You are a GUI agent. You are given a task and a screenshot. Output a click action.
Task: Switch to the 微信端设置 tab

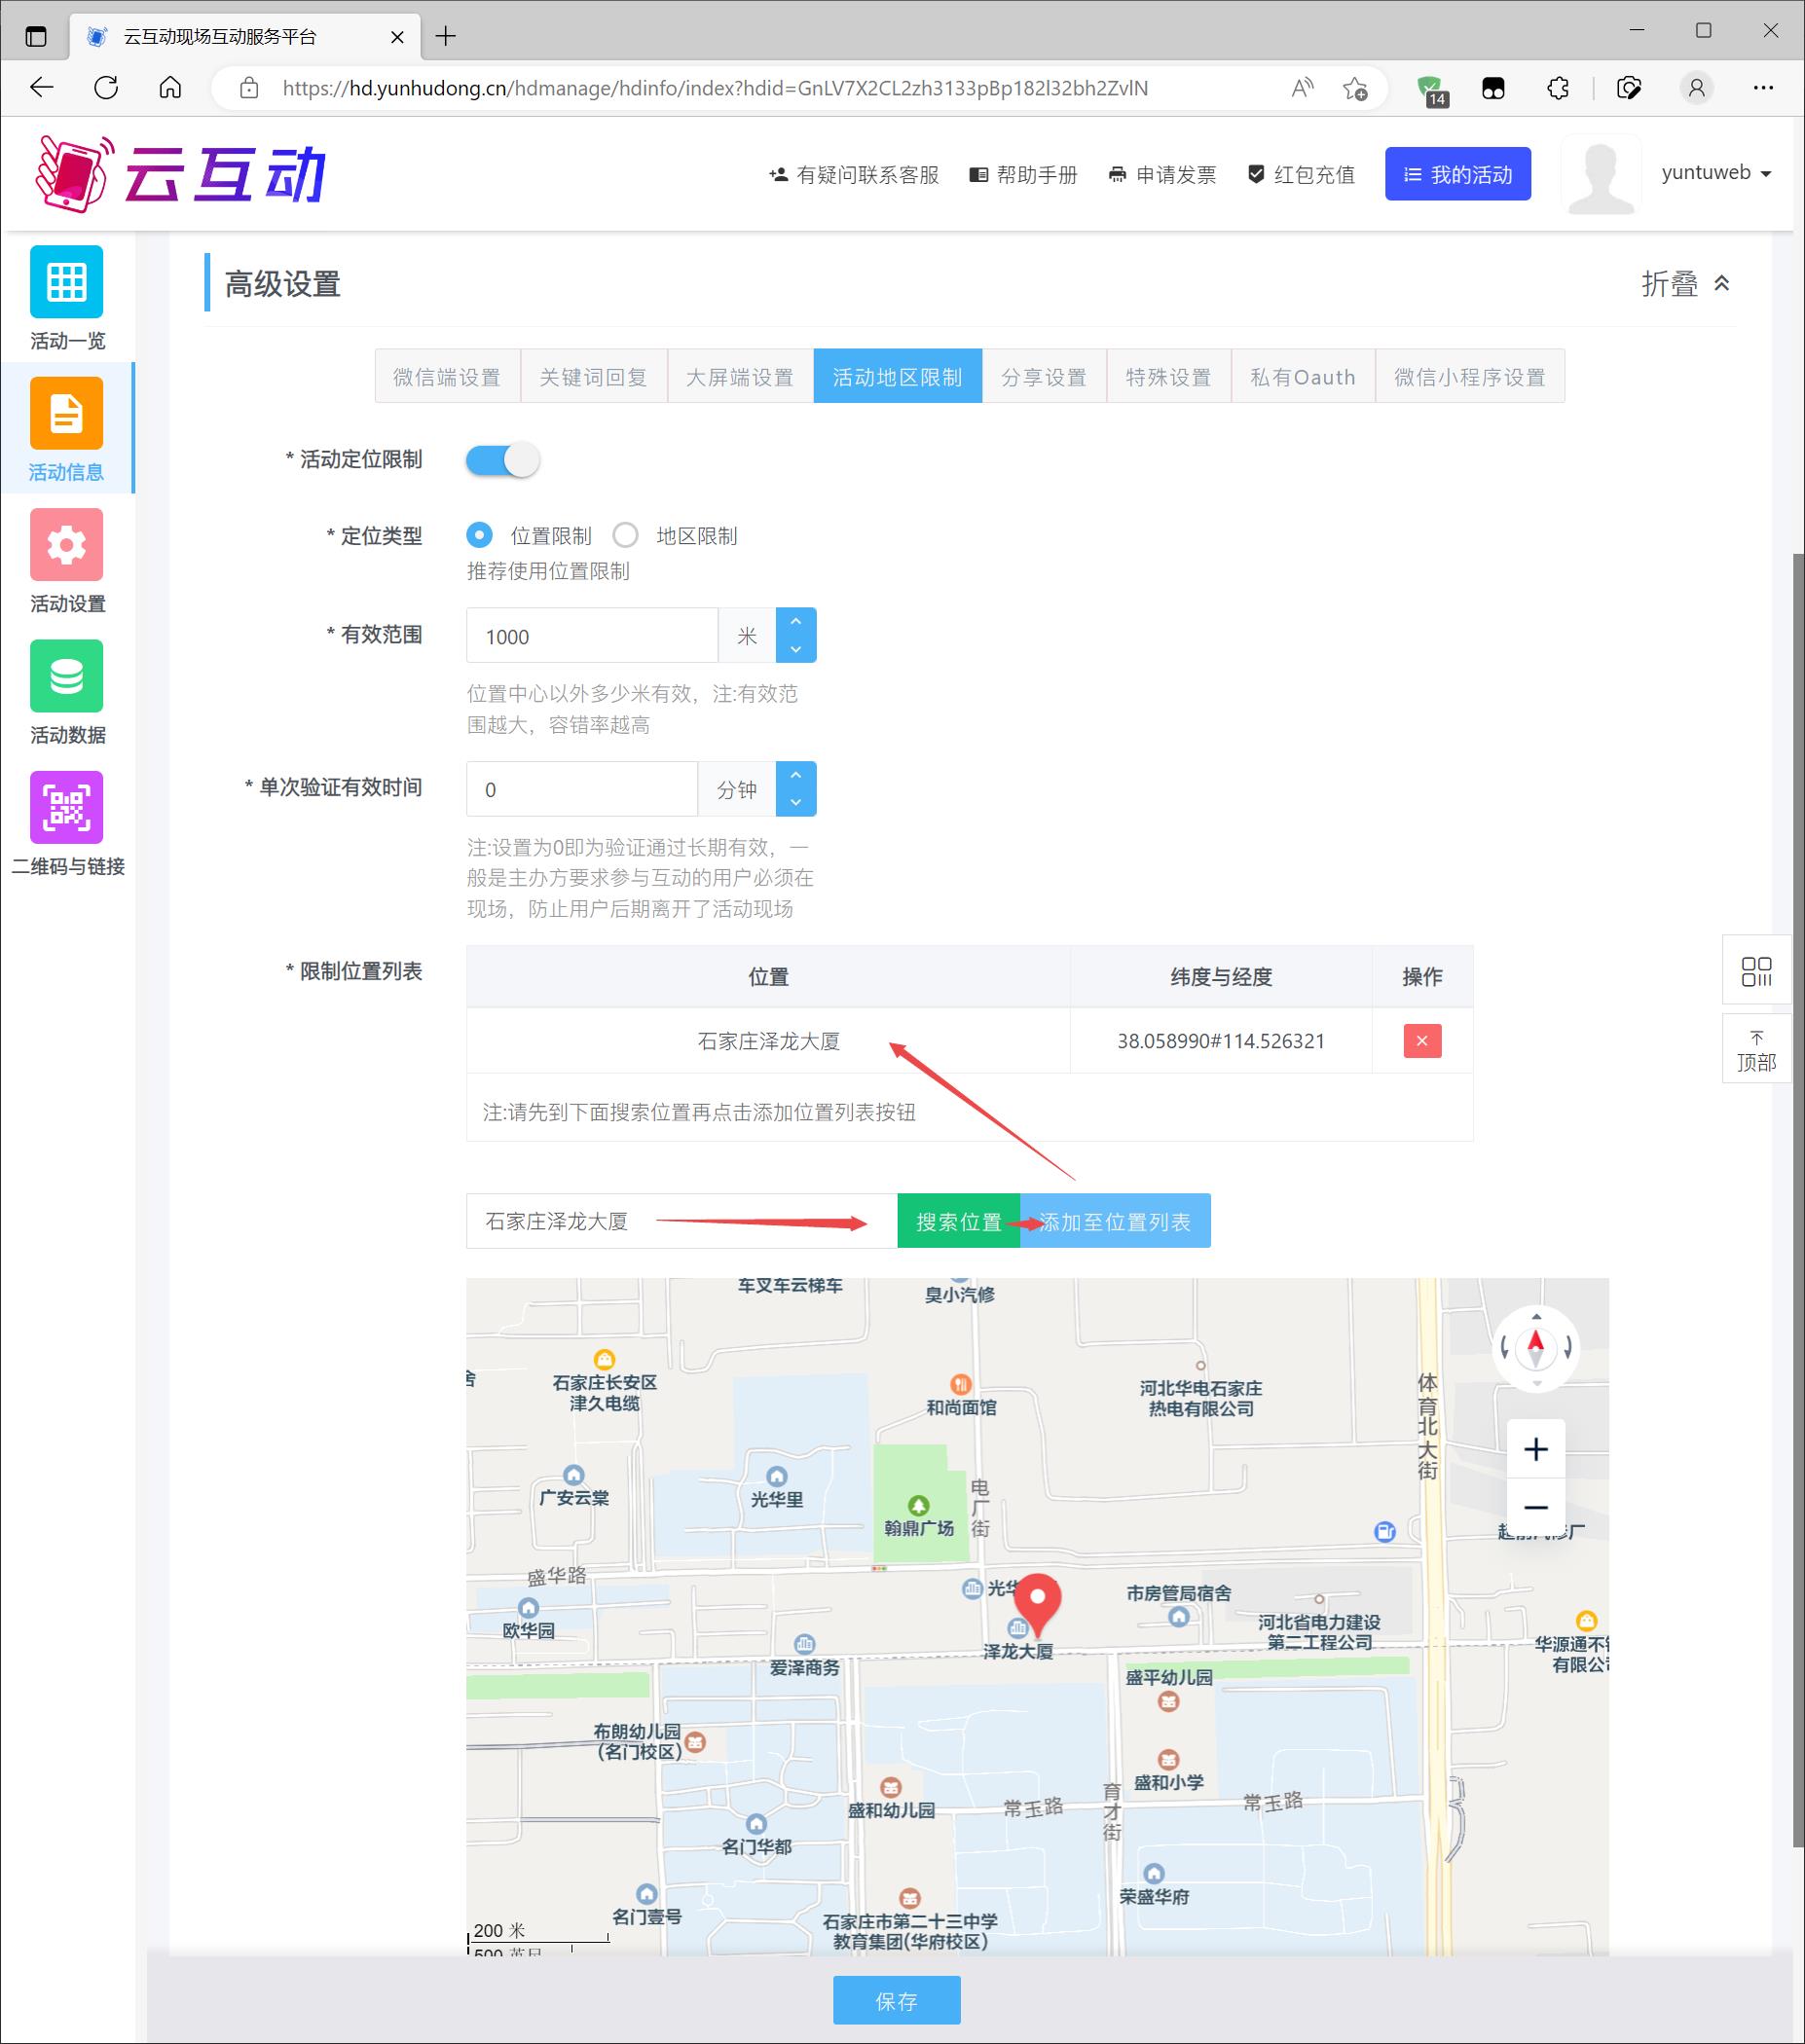pyautogui.click(x=447, y=377)
